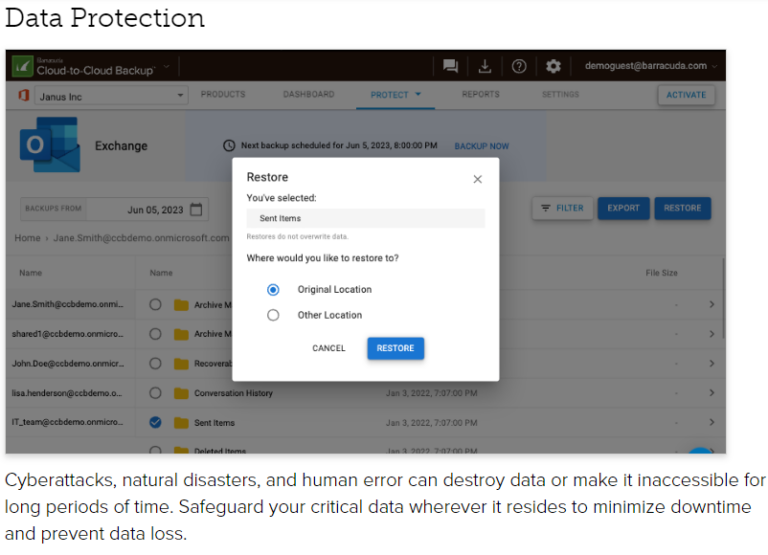Select the Other Location radio button

pos(273,315)
